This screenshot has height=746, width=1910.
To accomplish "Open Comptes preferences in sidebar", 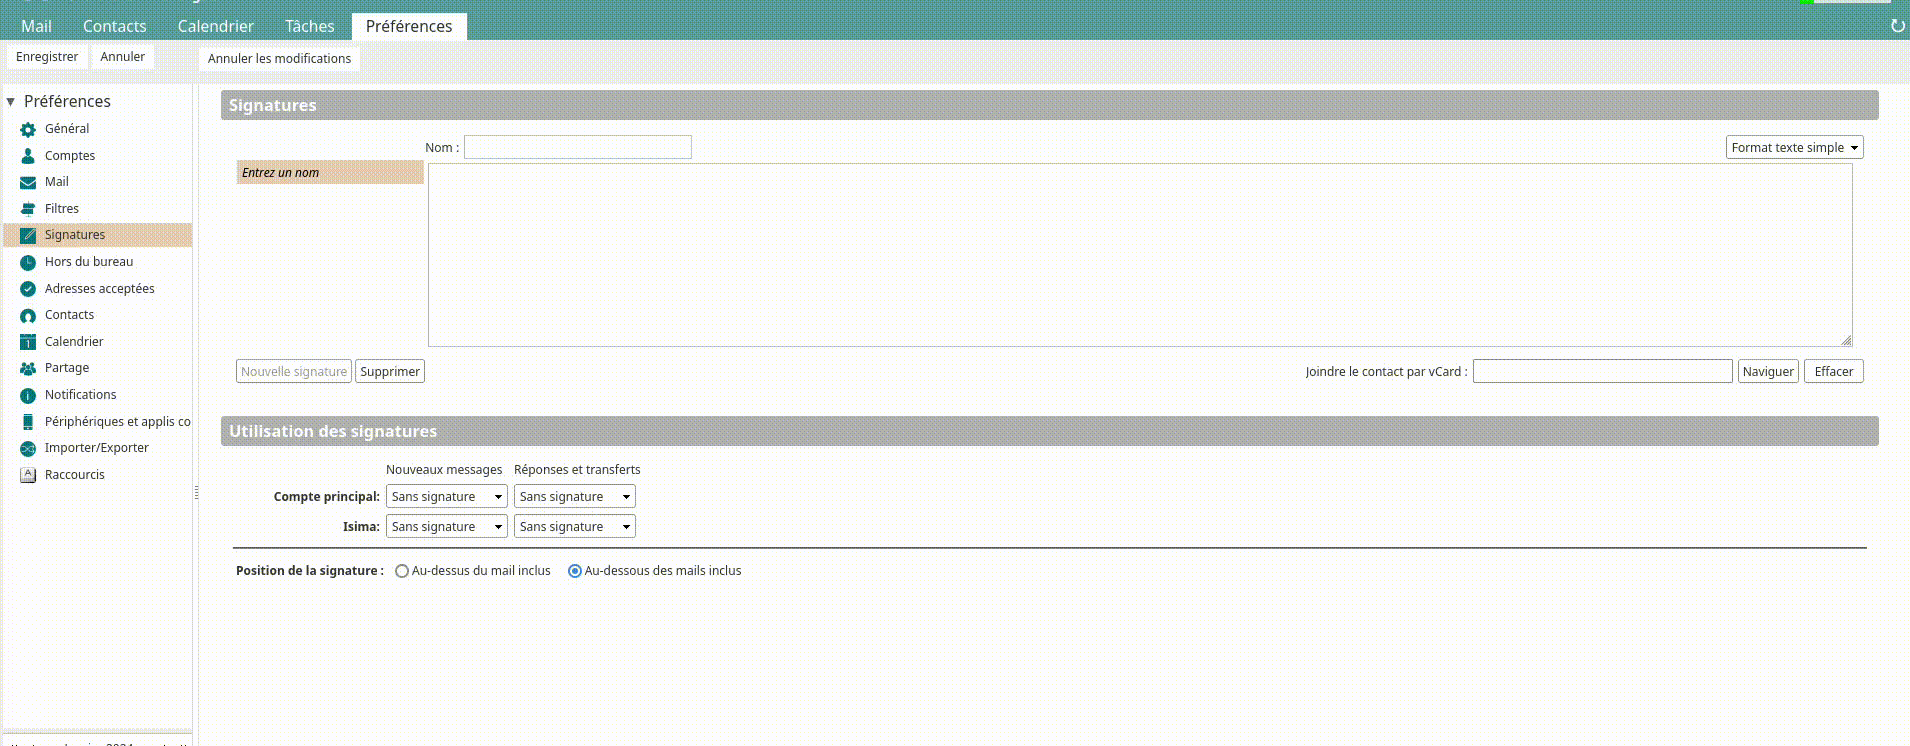I will 70,156.
